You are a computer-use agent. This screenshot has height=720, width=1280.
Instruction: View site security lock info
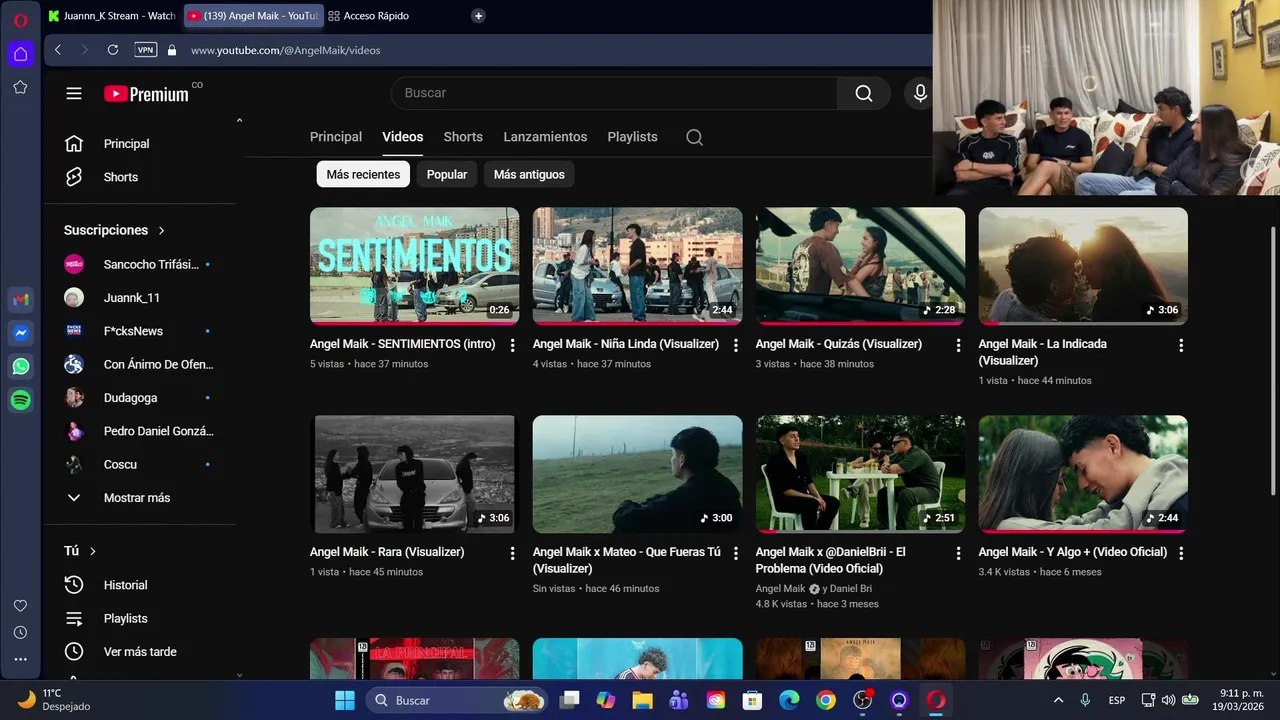click(x=172, y=50)
